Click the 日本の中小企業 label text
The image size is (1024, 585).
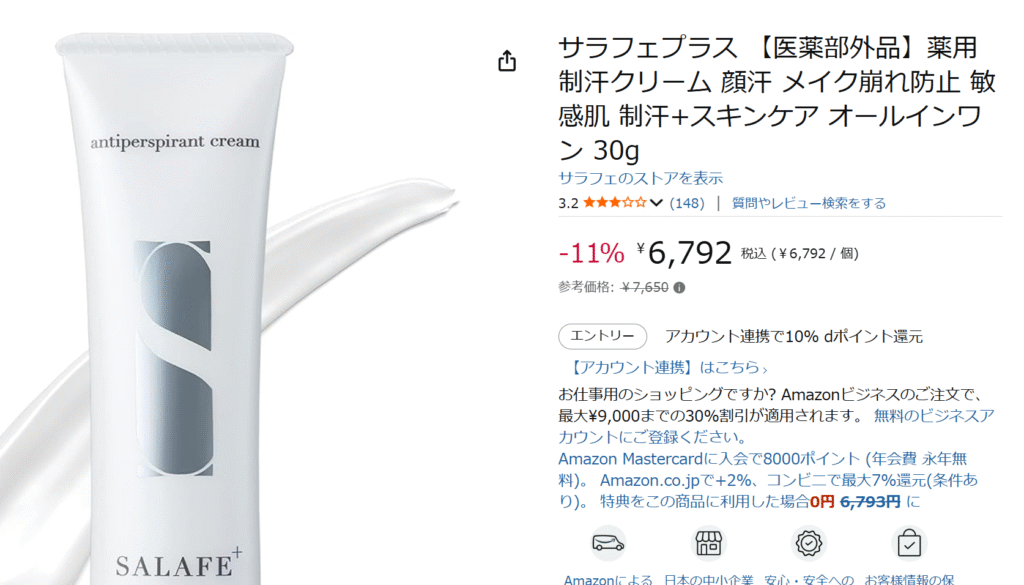[709, 578]
